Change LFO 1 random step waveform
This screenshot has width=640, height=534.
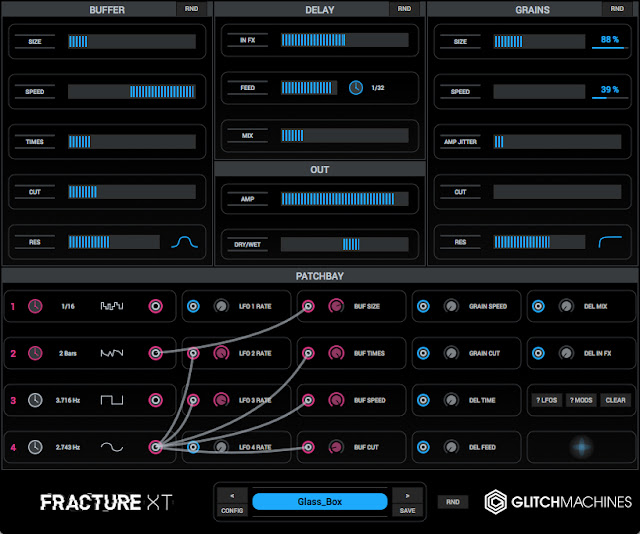point(112,306)
